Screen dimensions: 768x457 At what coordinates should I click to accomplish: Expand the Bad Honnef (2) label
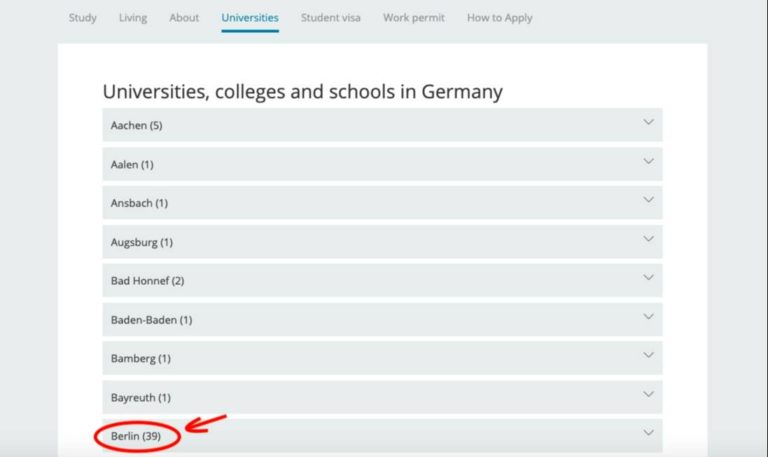pos(147,281)
